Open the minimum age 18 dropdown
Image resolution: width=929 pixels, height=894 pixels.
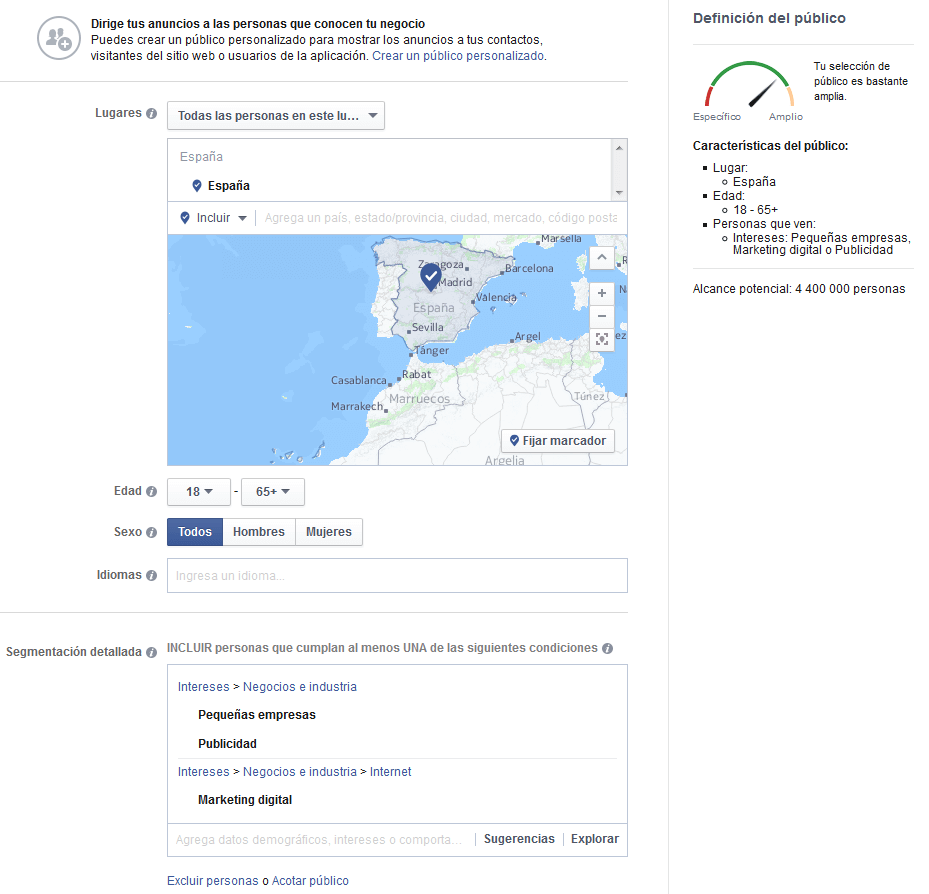click(x=199, y=492)
